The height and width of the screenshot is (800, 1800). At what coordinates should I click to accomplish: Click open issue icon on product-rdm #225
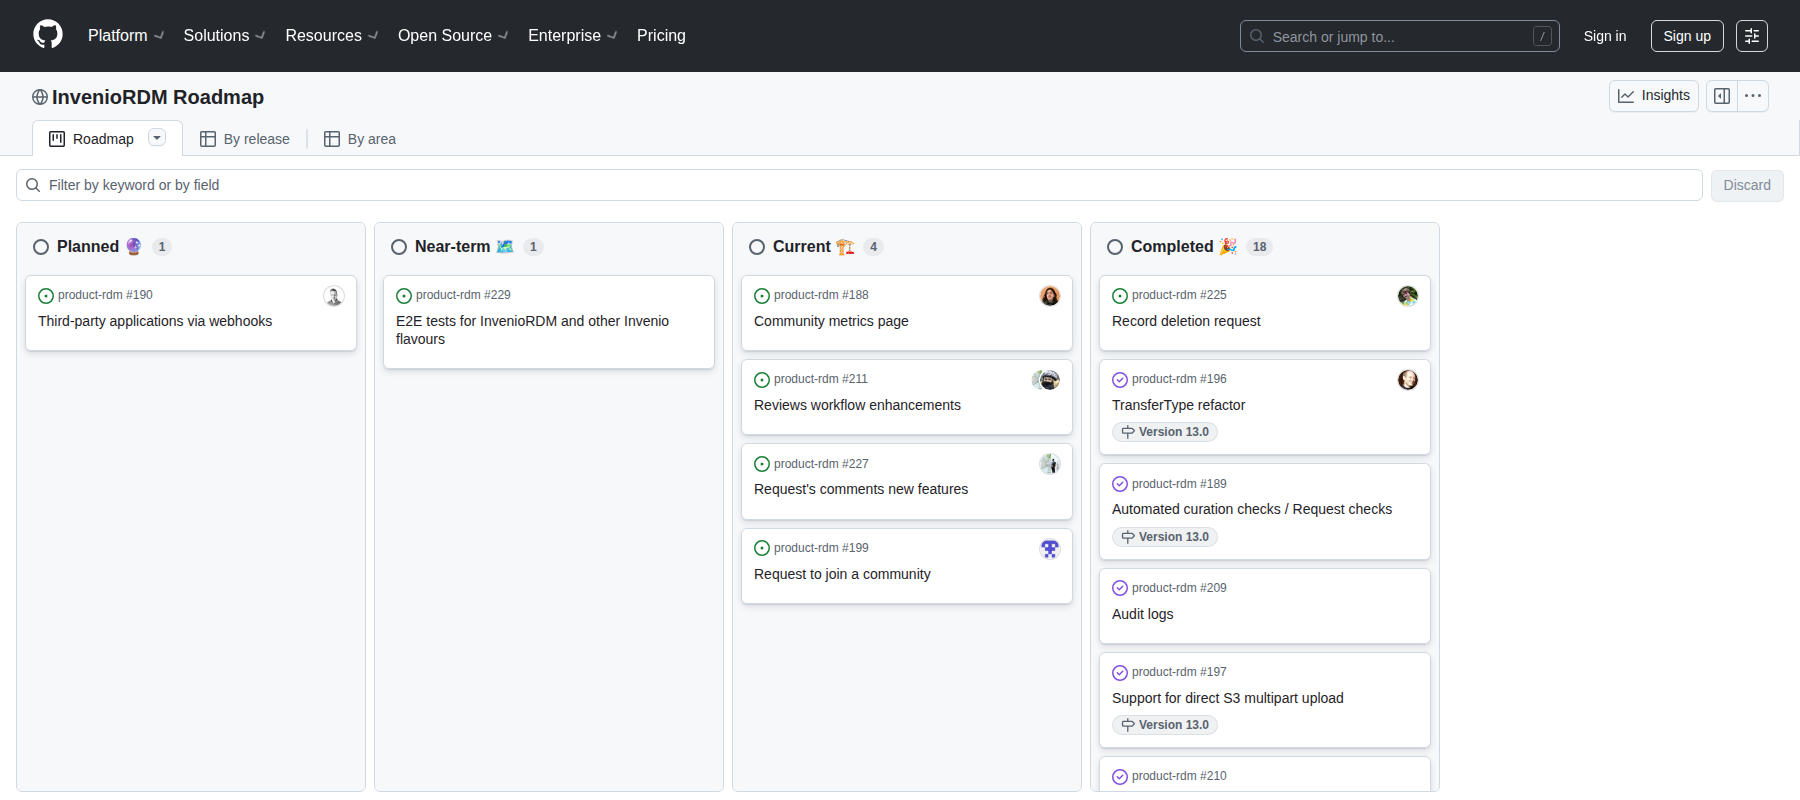tap(1120, 296)
